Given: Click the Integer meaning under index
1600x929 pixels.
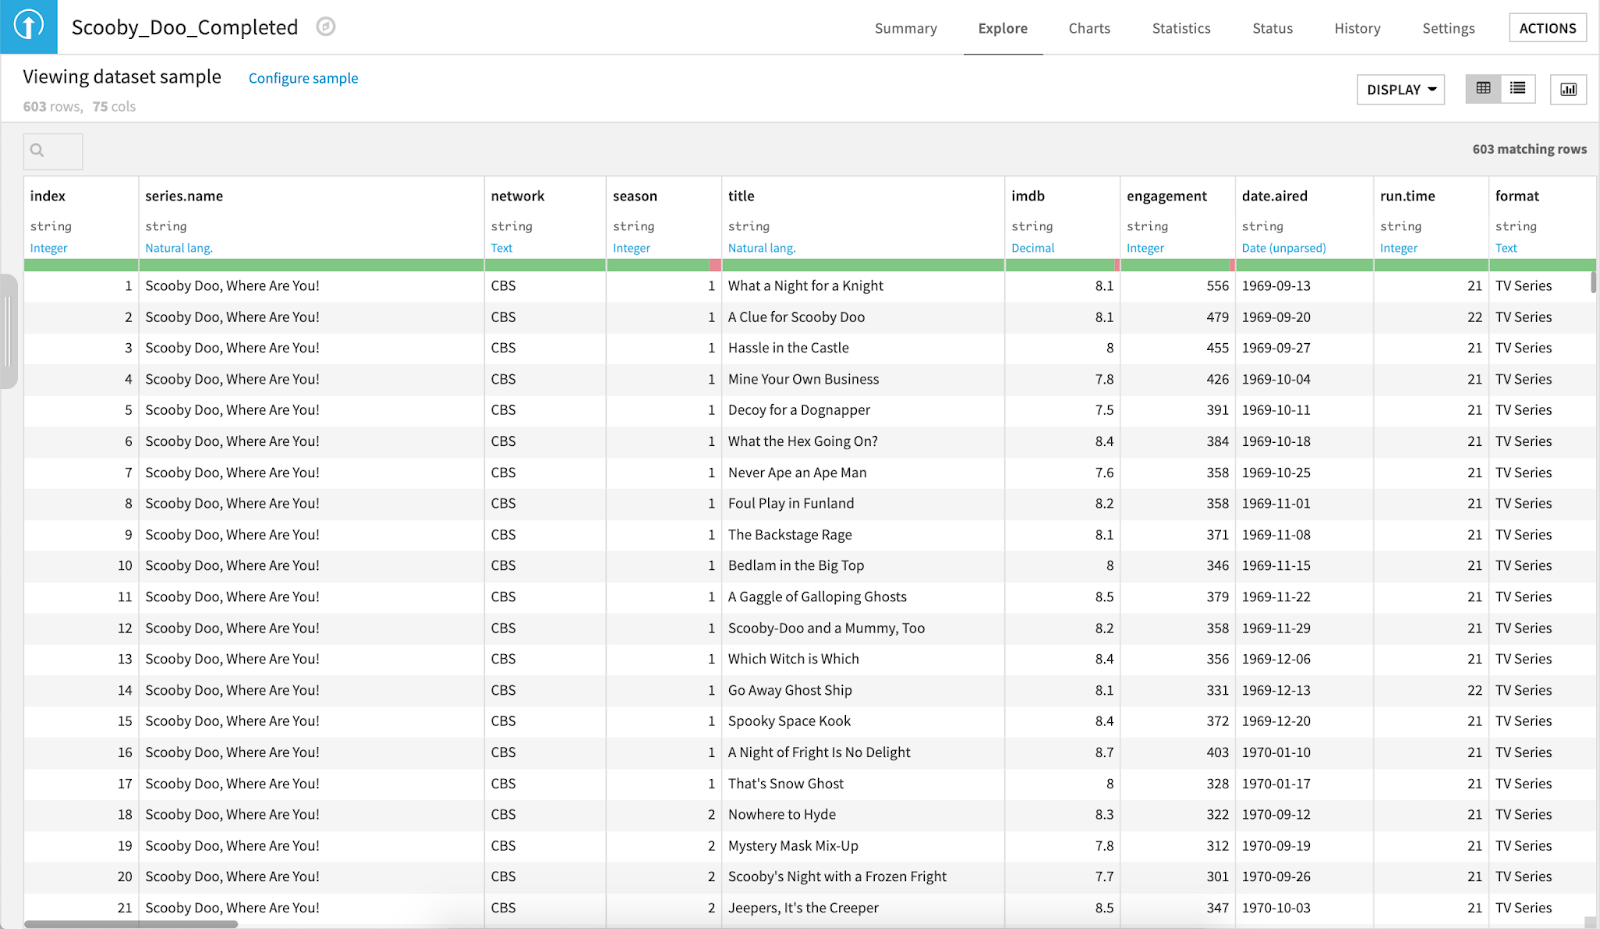Looking at the screenshot, I should tap(49, 248).
